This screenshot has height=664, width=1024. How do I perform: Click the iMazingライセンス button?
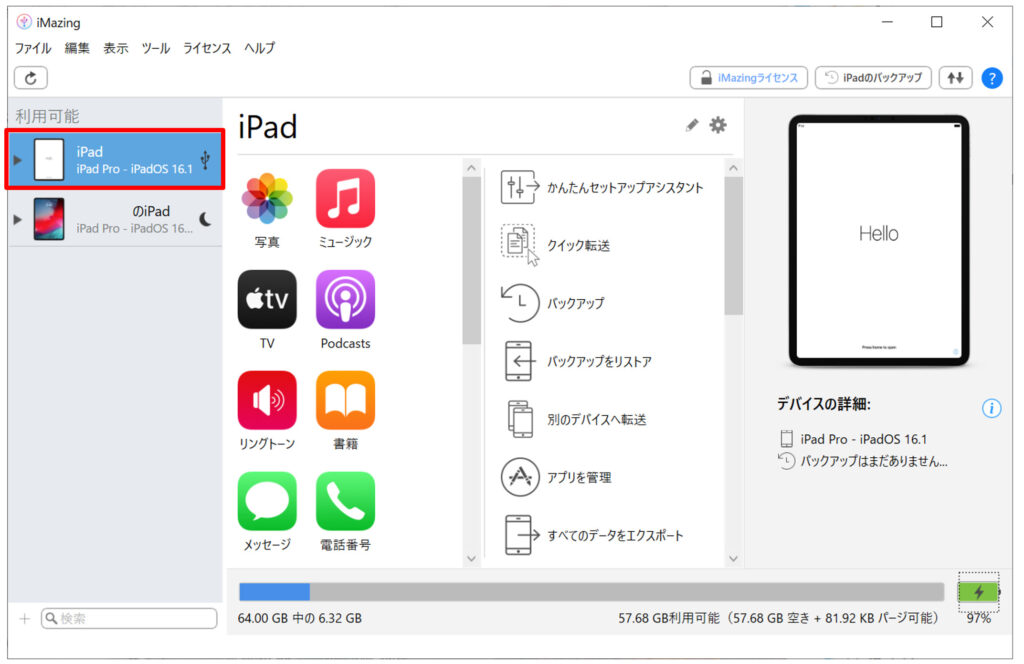click(x=748, y=78)
